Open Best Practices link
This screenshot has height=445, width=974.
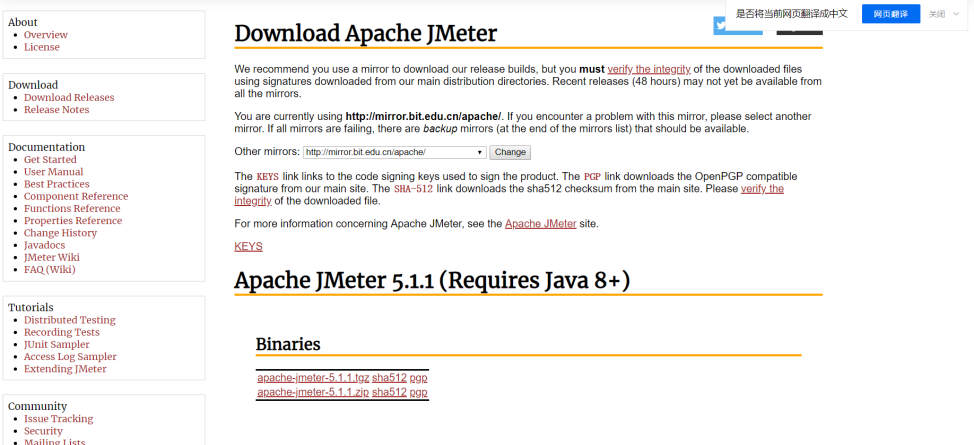[x=57, y=184]
